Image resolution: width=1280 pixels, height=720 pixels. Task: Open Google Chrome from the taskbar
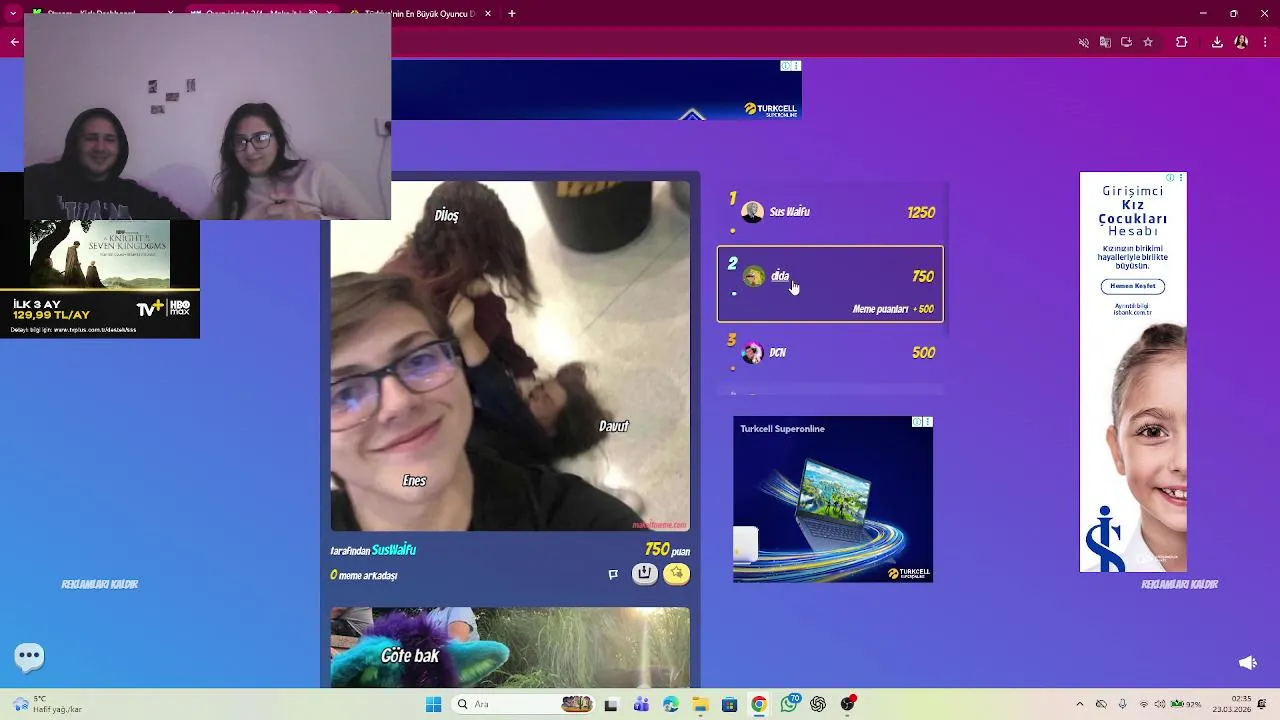pos(759,704)
